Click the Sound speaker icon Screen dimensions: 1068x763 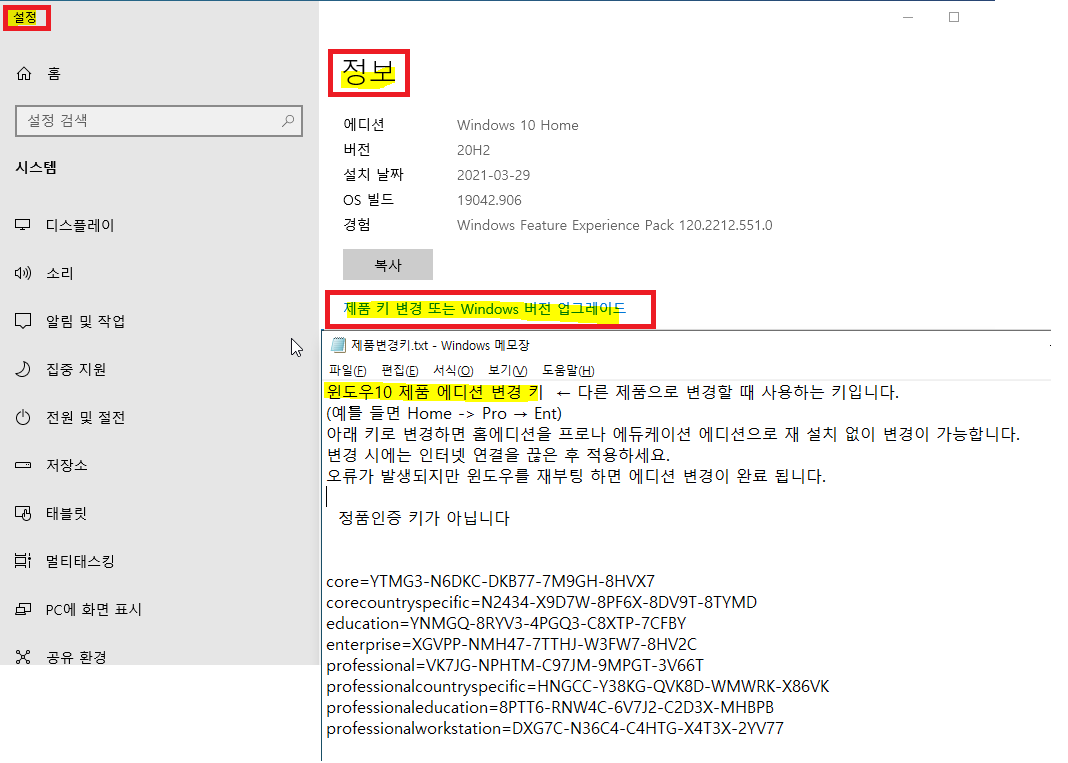(23, 273)
